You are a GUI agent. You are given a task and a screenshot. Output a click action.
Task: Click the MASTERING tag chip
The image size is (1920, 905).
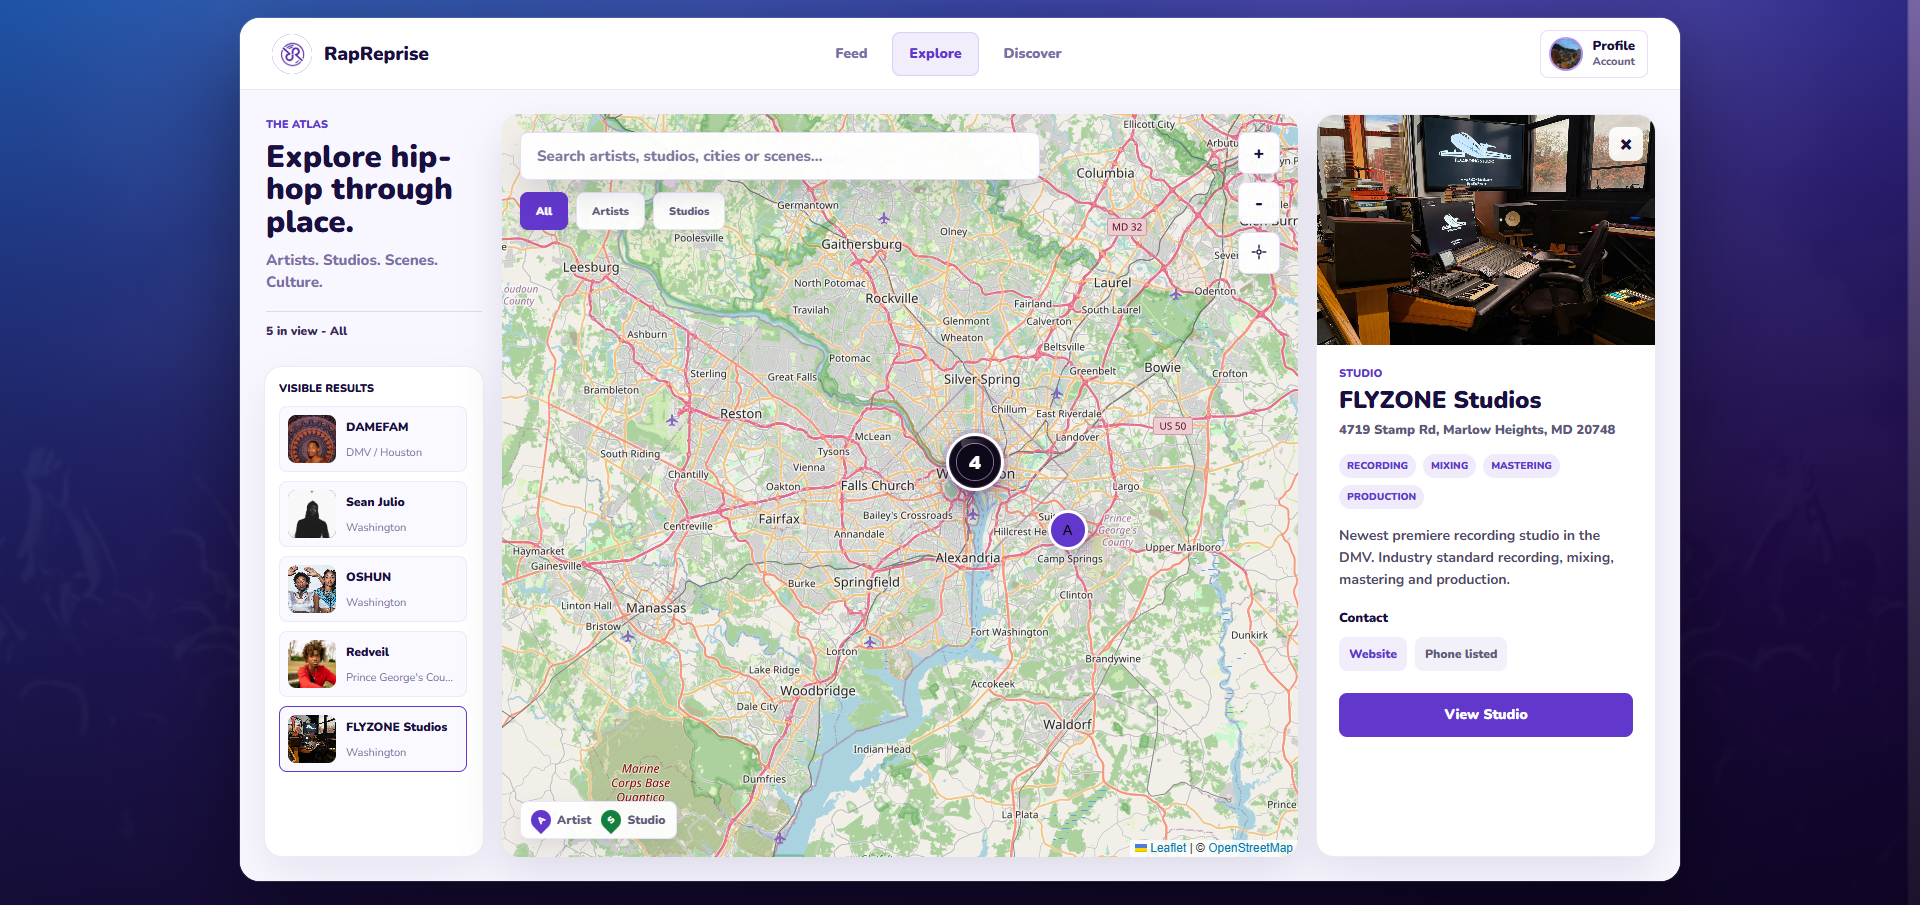1521,466
